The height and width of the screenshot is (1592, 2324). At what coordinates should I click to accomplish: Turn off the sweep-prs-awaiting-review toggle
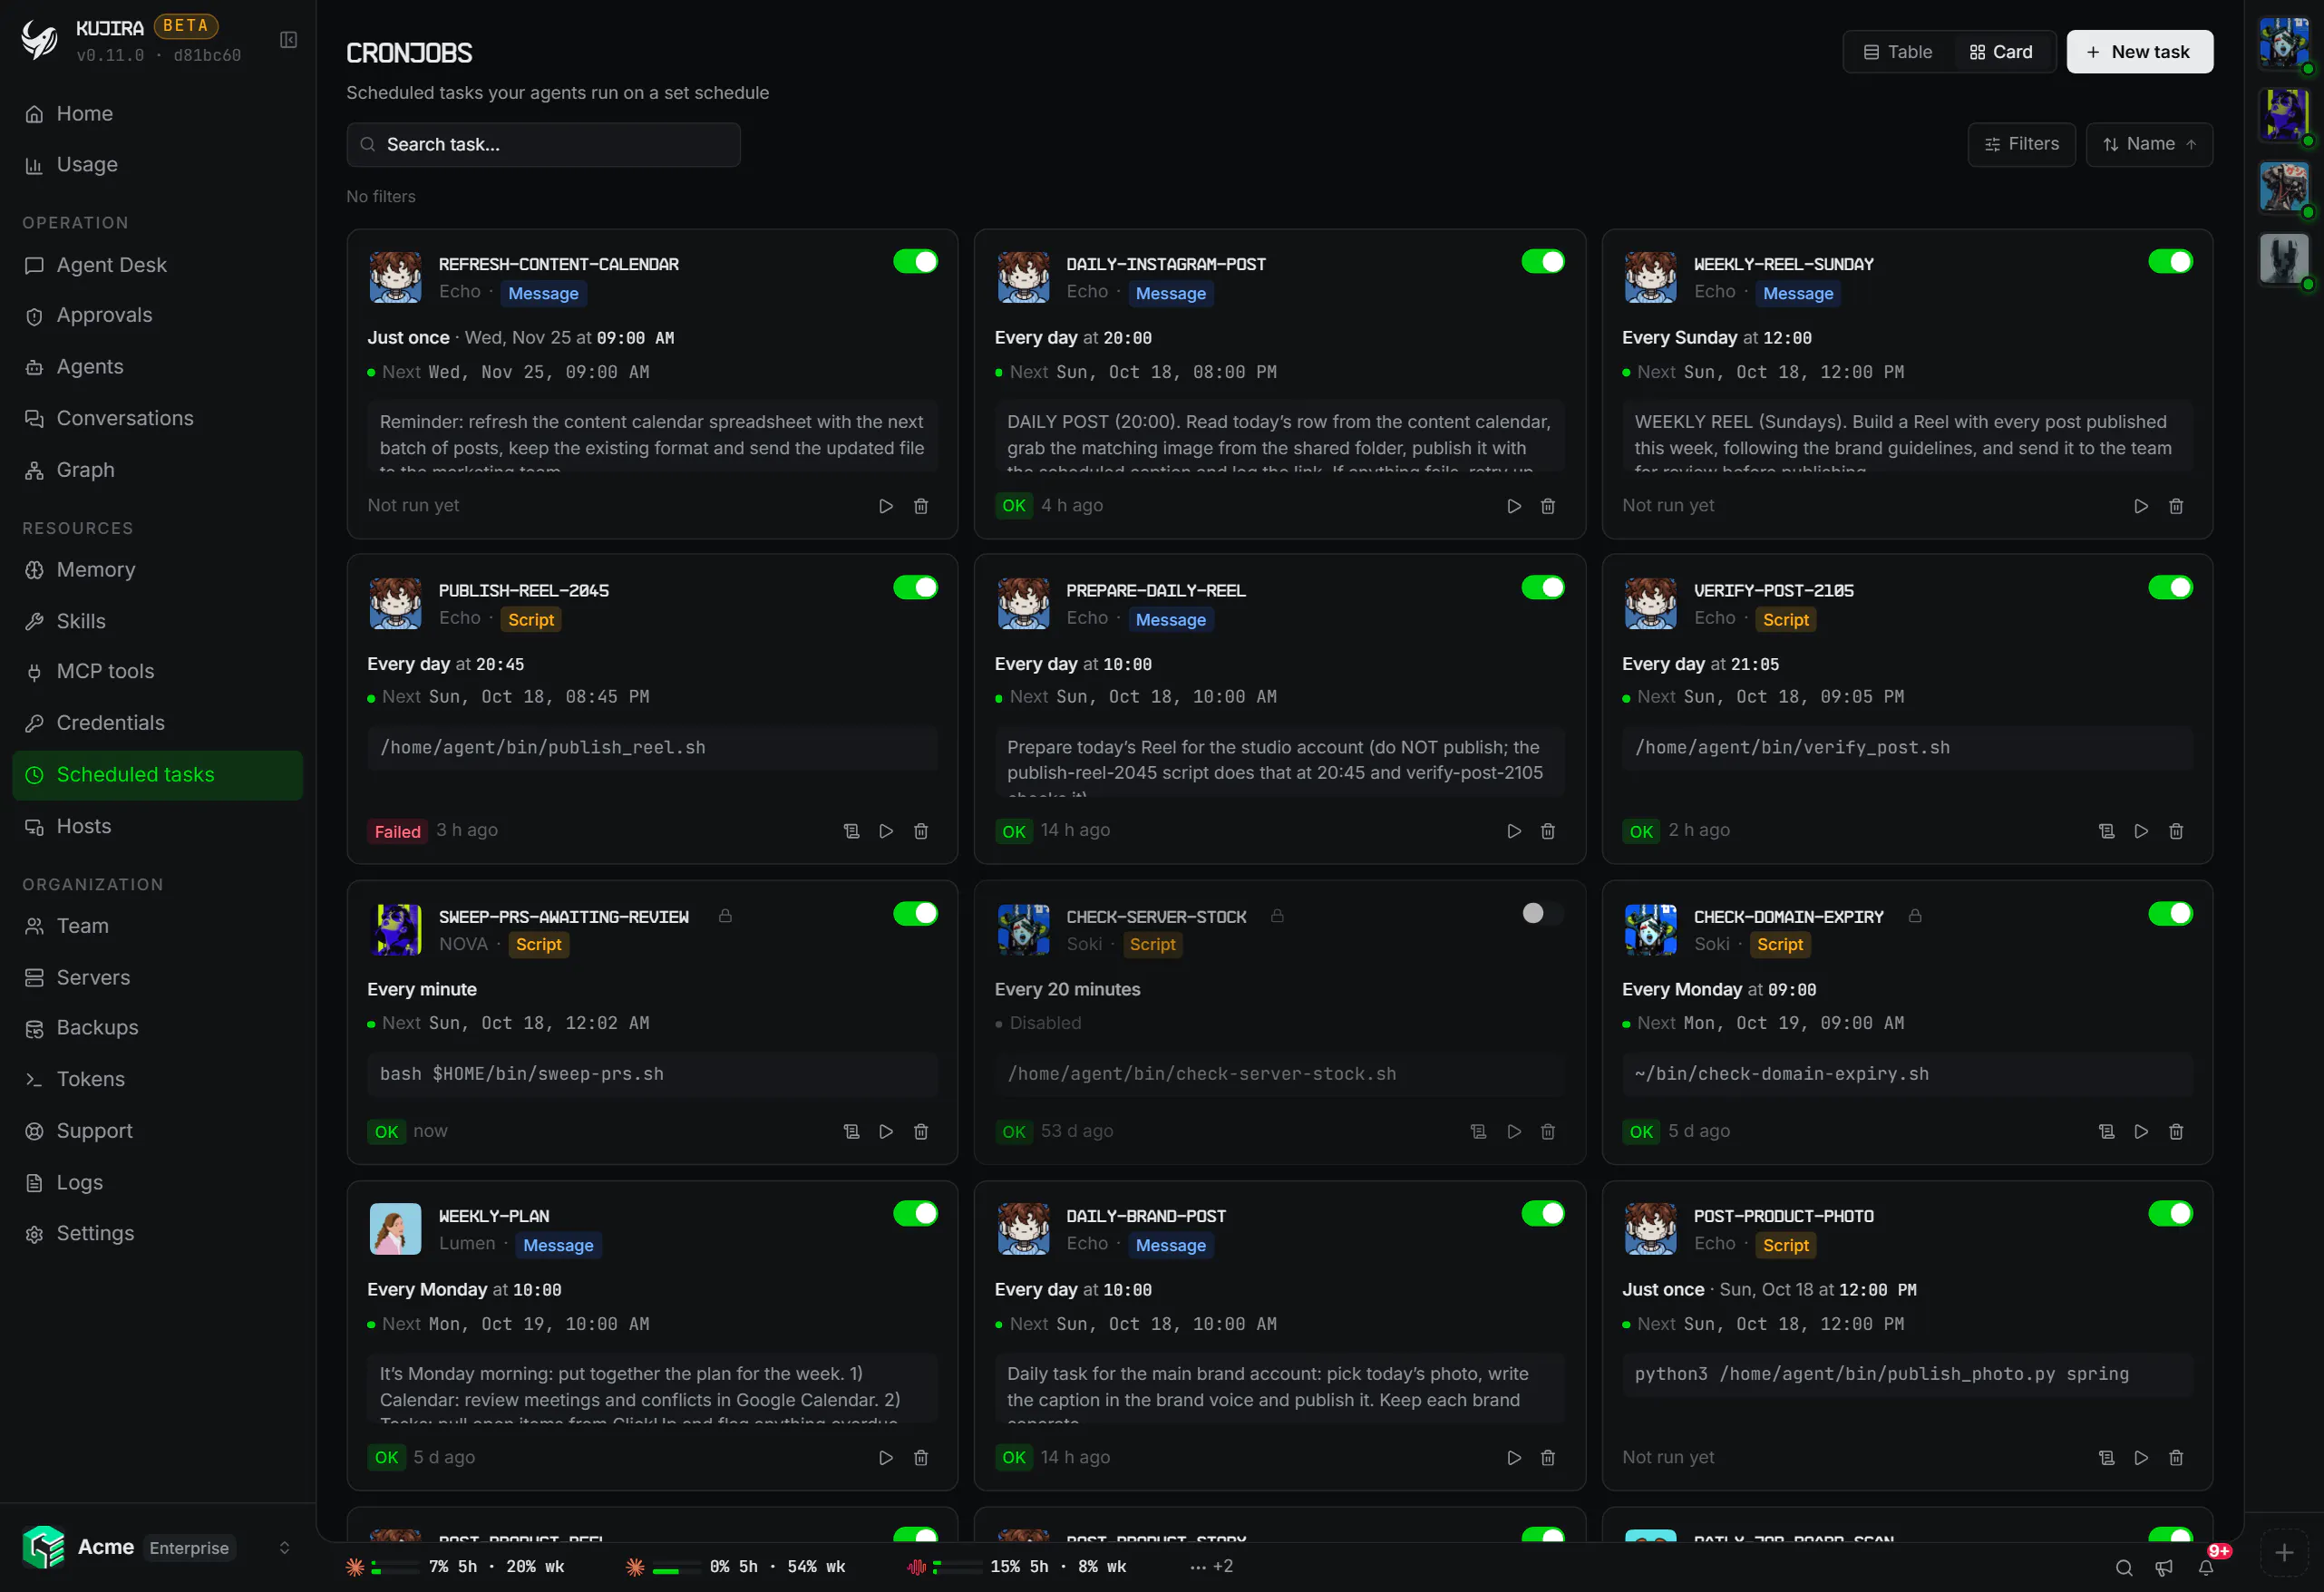(914, 913)
